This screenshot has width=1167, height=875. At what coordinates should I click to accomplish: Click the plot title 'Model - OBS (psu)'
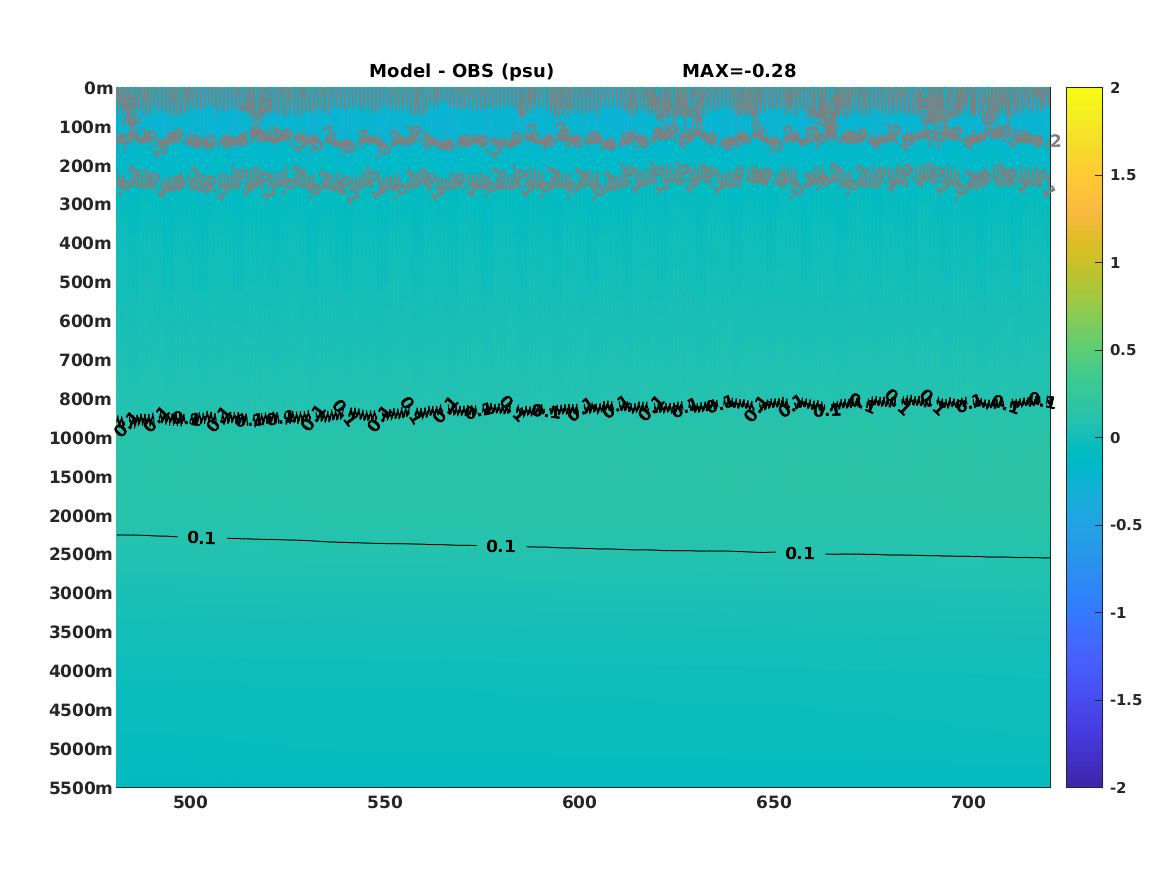(461, 71)
